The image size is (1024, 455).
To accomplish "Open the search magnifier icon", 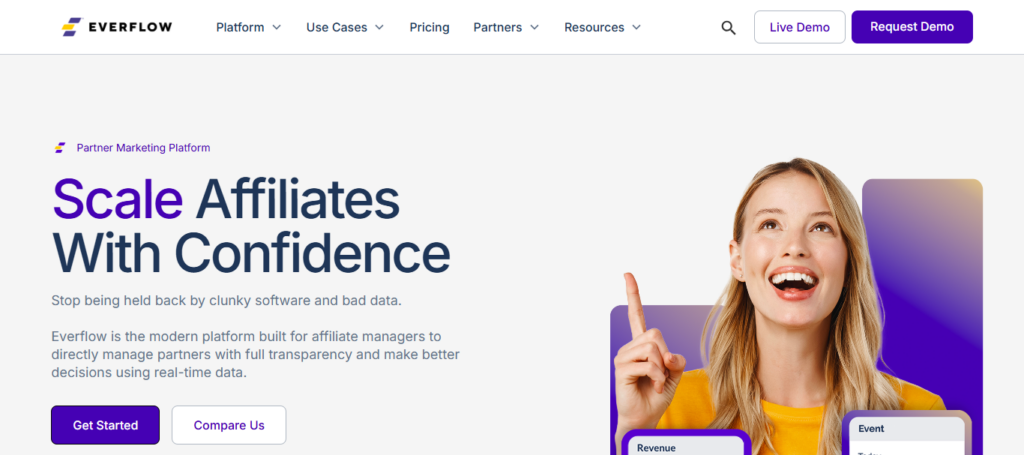I will [728, 27].
